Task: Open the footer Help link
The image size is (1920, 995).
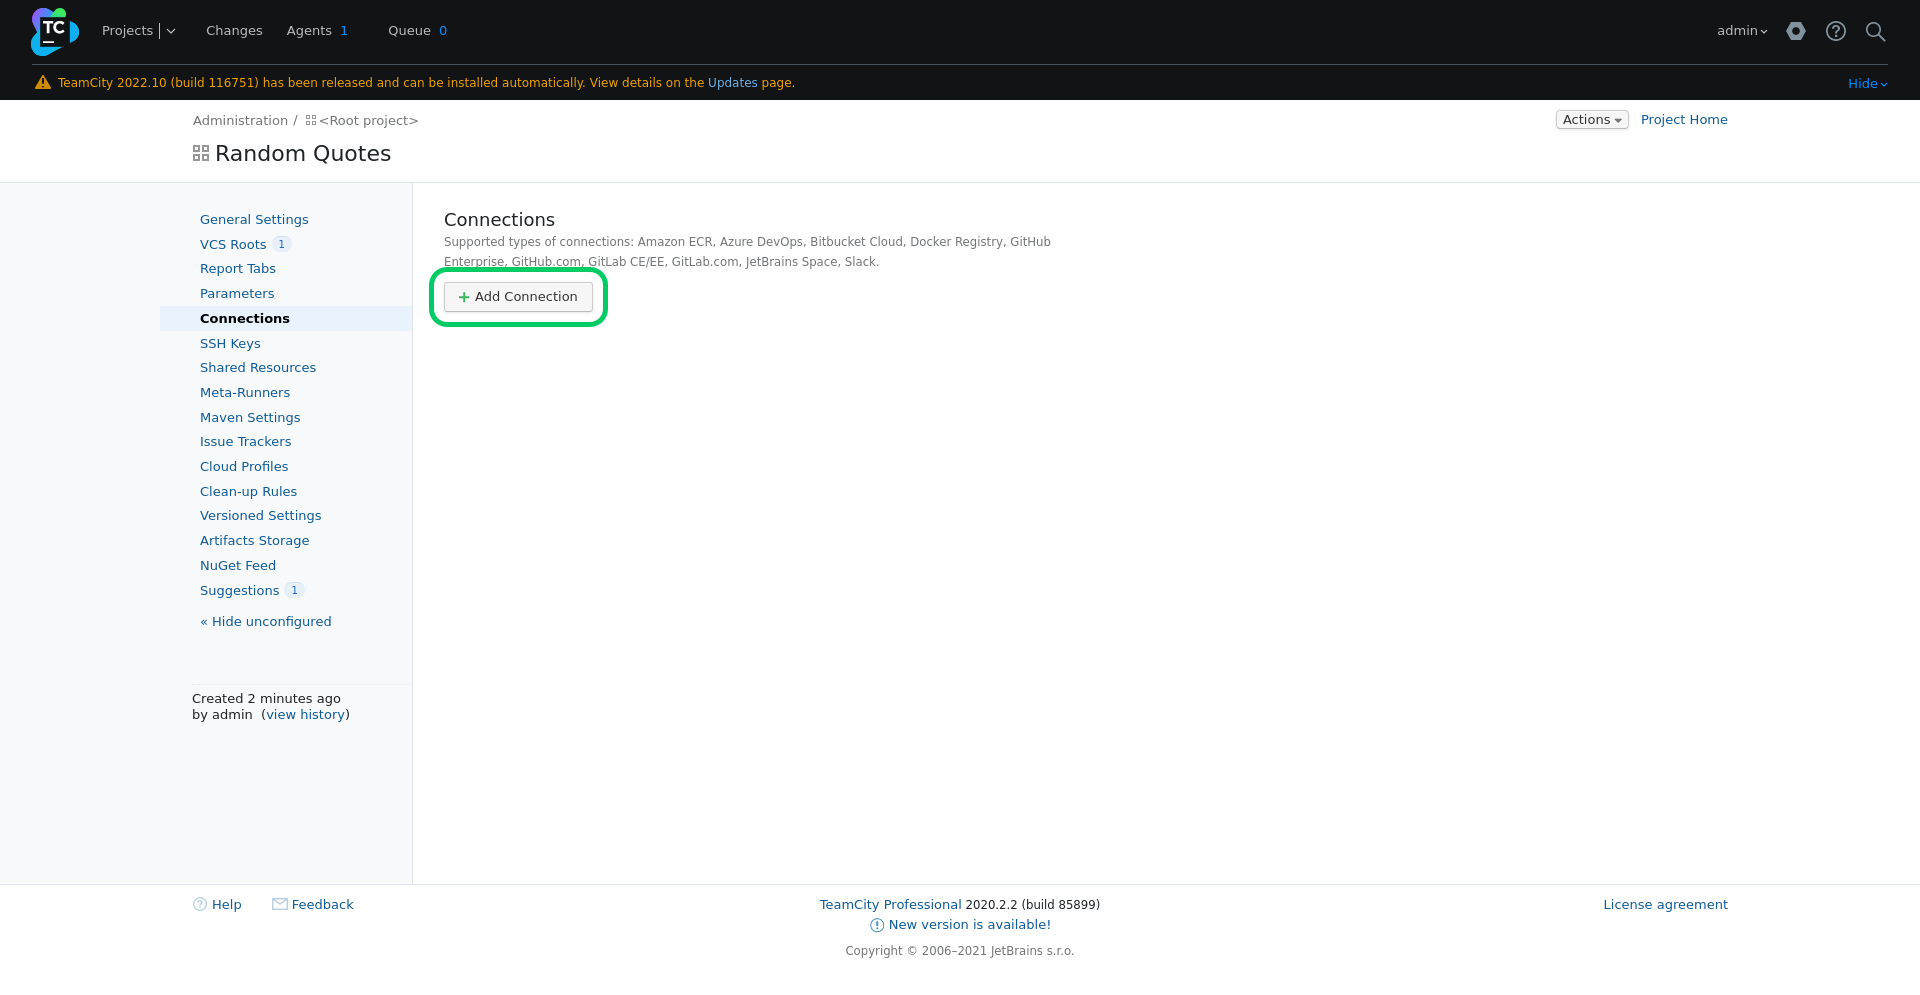Action: 227,905
